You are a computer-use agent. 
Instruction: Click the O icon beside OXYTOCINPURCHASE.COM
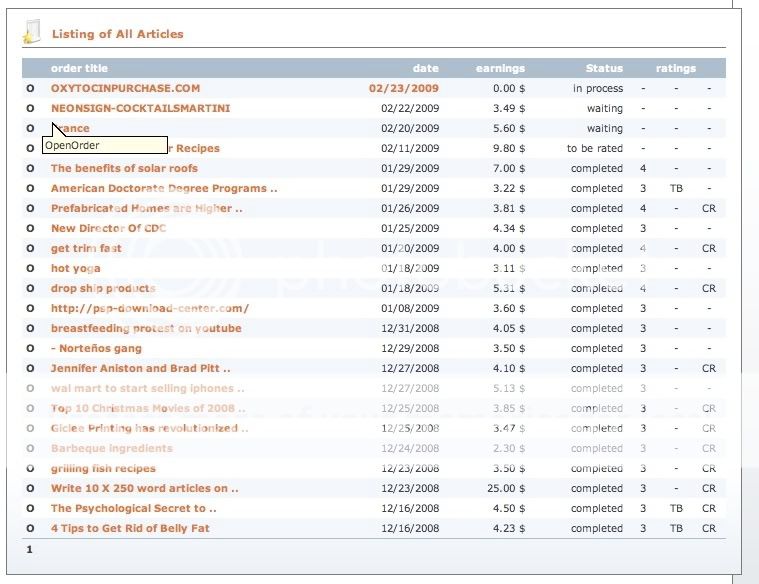click(x=30, y=89)
